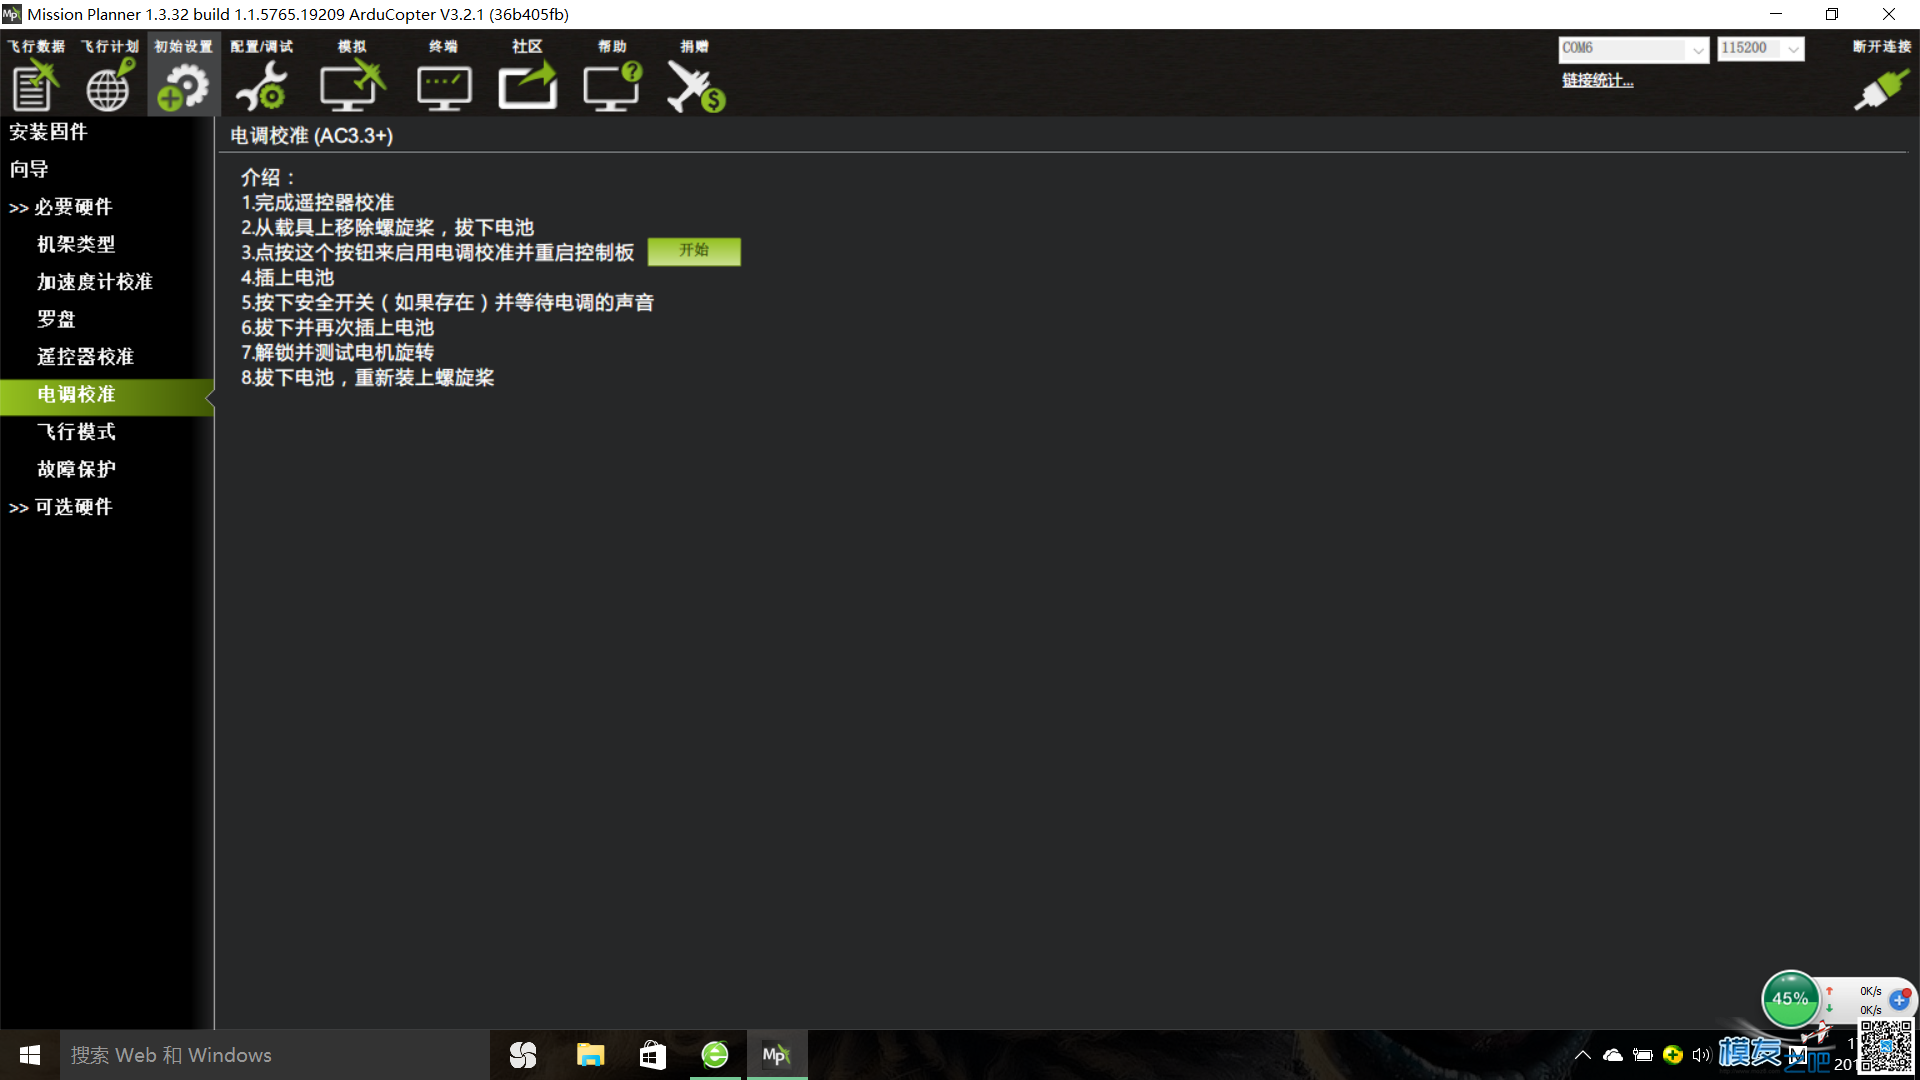Open the 飞行数据 flight data icon
The image size is (1920, 1080).
tap(36, 84)
